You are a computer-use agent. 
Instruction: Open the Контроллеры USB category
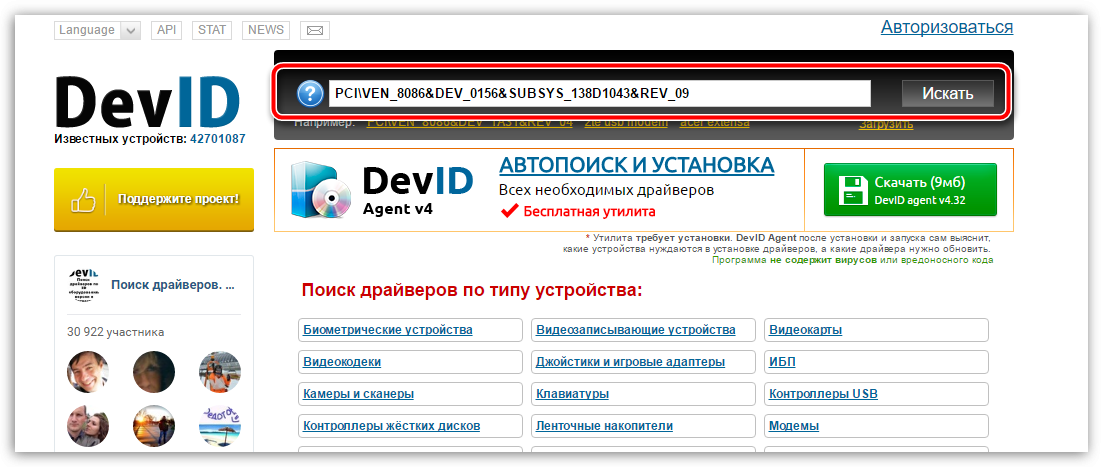click(x=823, y=394)
